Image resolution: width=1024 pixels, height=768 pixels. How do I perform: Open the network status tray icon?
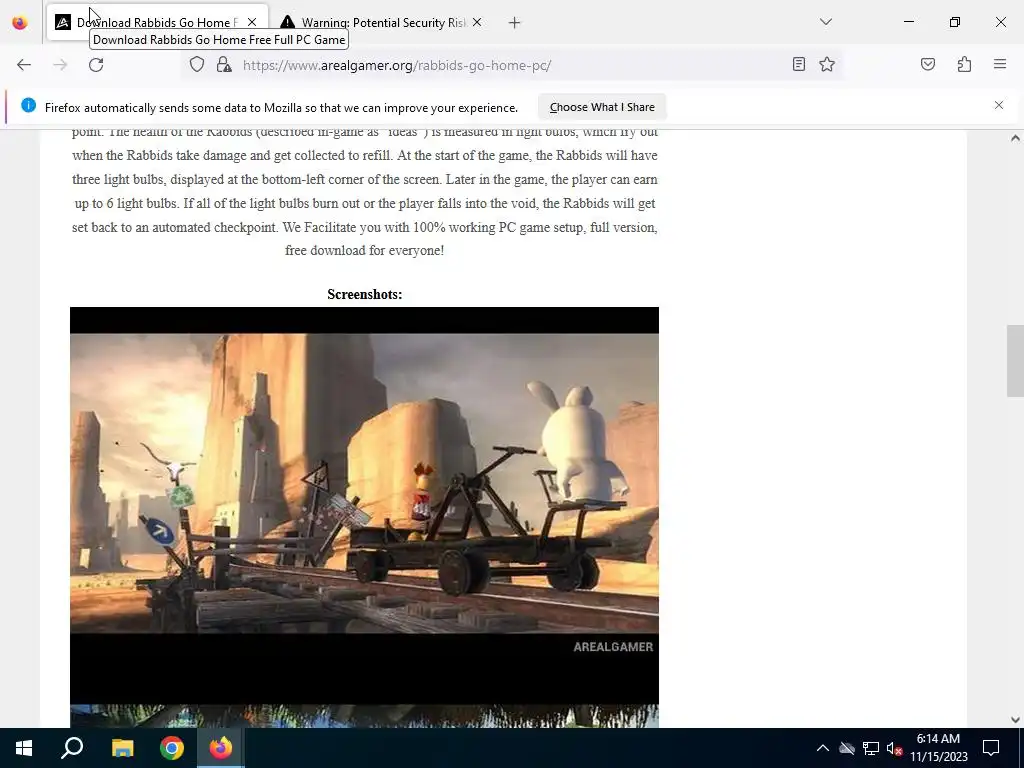pyautogui.click(x=871, y=748)
